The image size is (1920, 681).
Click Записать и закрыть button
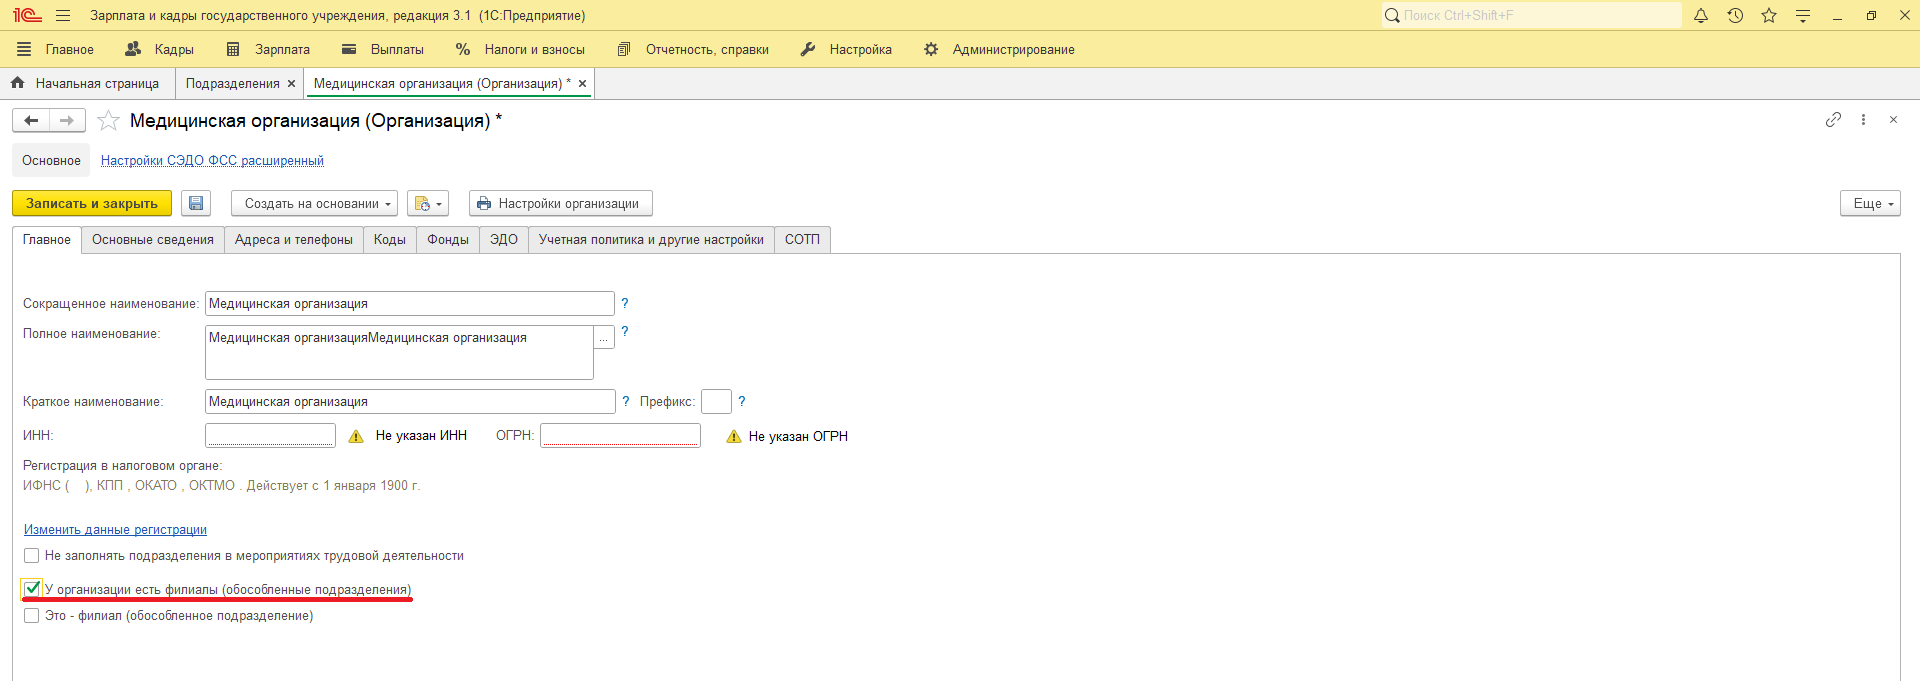click(92, 203)
